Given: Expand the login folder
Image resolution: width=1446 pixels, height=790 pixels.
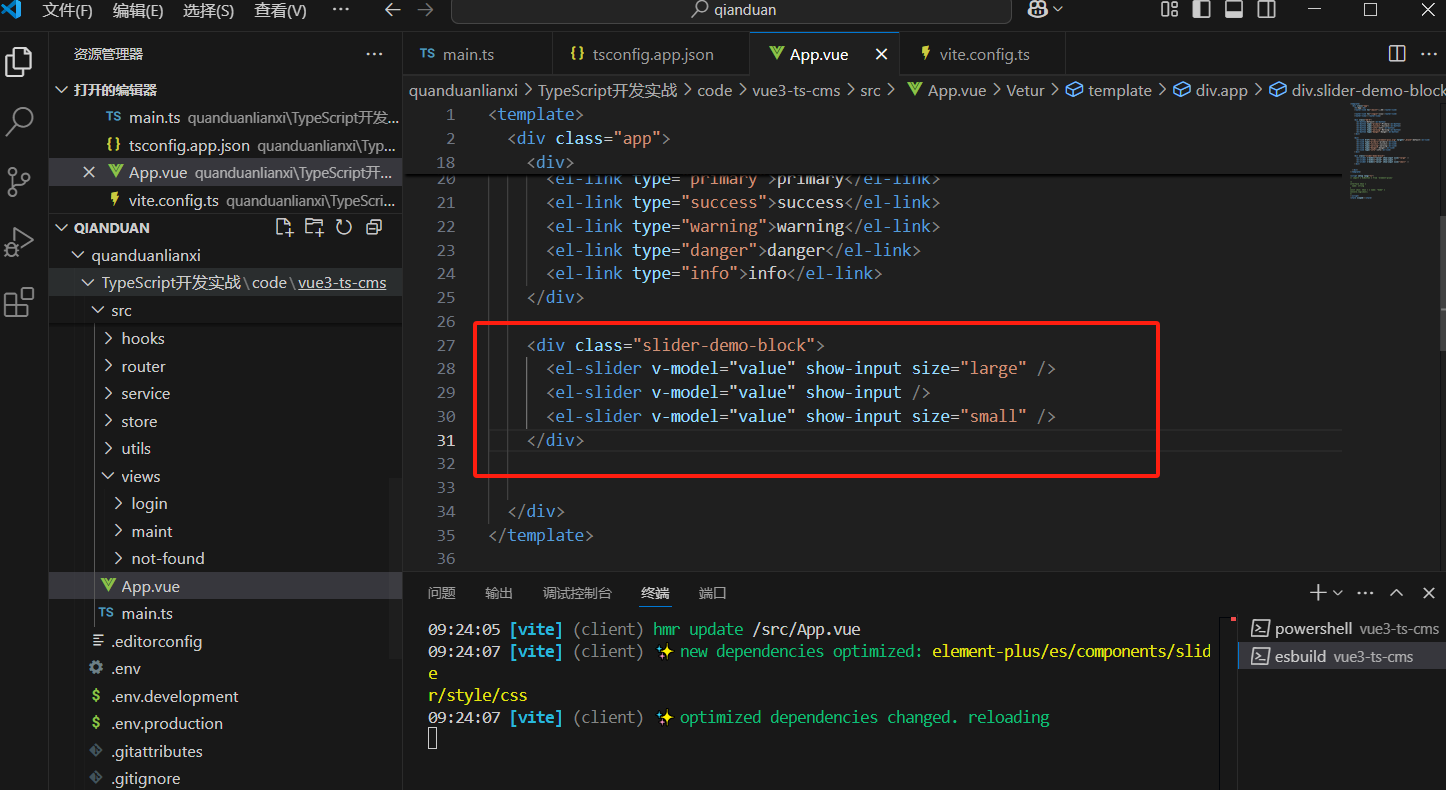Looking at the screenshot, I should pyautogui.click(x=119, y=504).
